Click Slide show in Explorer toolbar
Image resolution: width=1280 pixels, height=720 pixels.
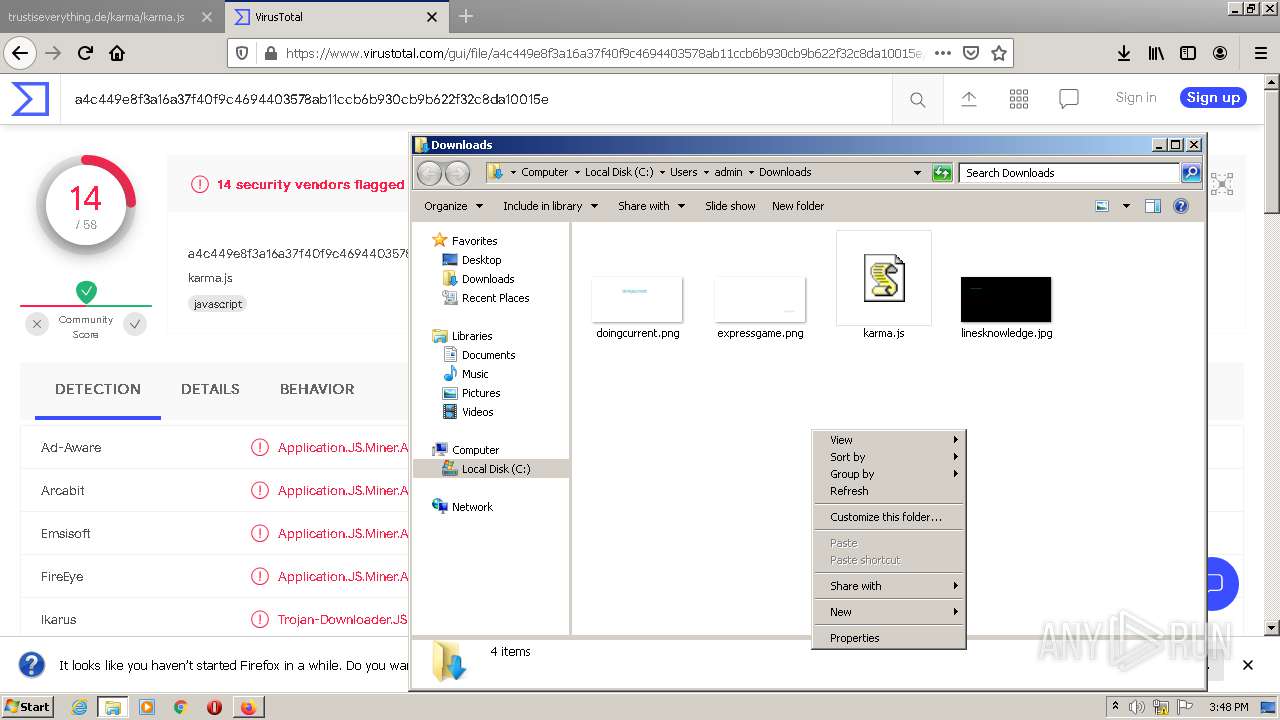[x=730, y=206]
